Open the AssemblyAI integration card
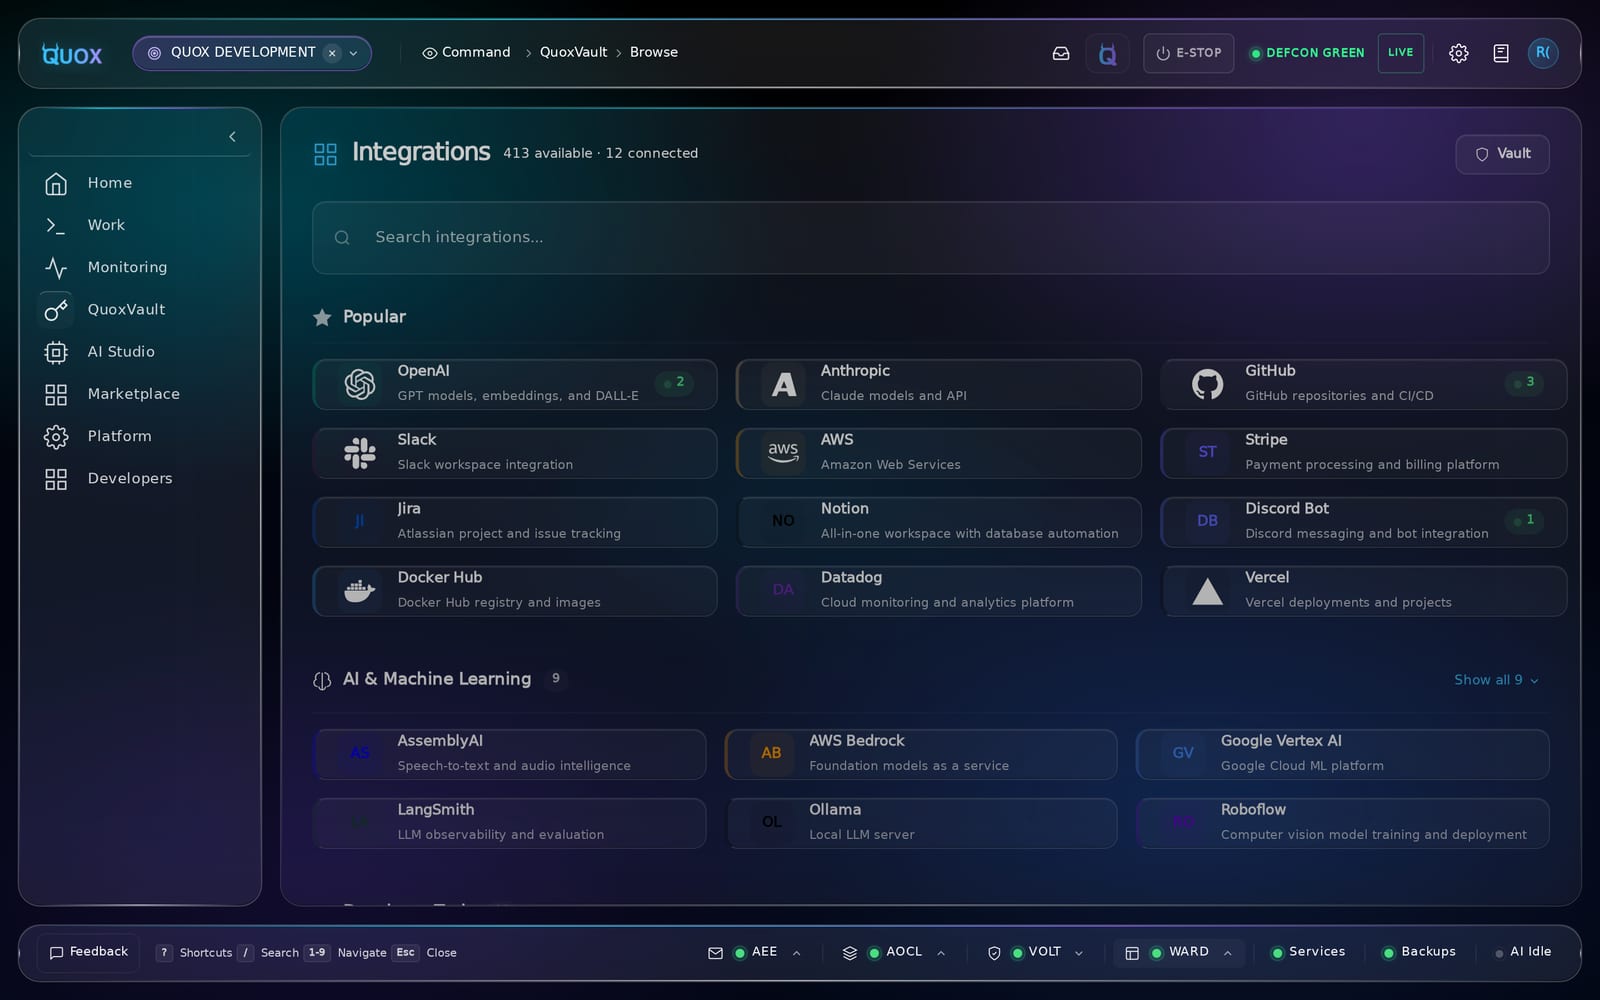This screenshot has width=1600, height=1000. pyautogui.click(x=509, y=754)
